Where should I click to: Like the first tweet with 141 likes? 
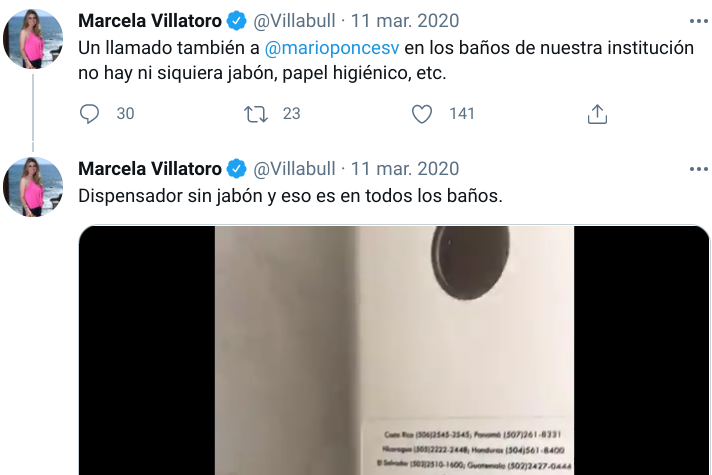[422, 114]
